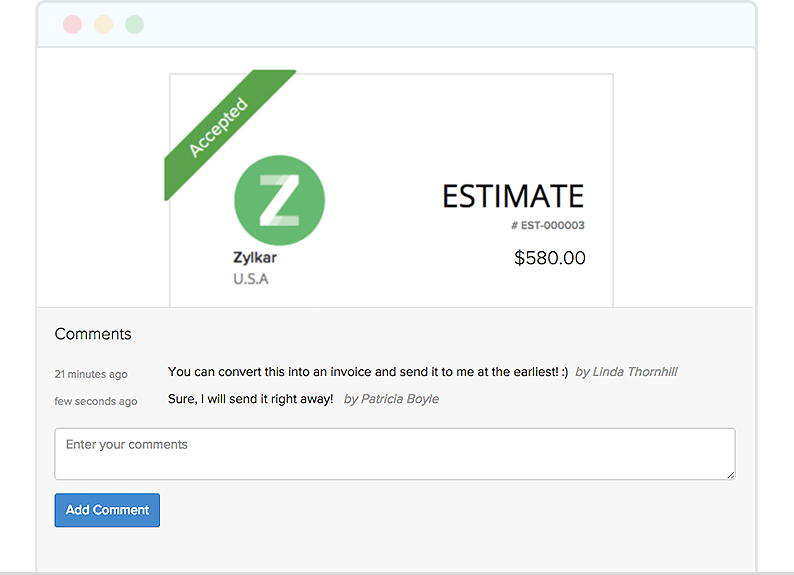Click the comment box resize handle
The height and width of the screenshot is (575, 794).
click(x=731, y=474)
